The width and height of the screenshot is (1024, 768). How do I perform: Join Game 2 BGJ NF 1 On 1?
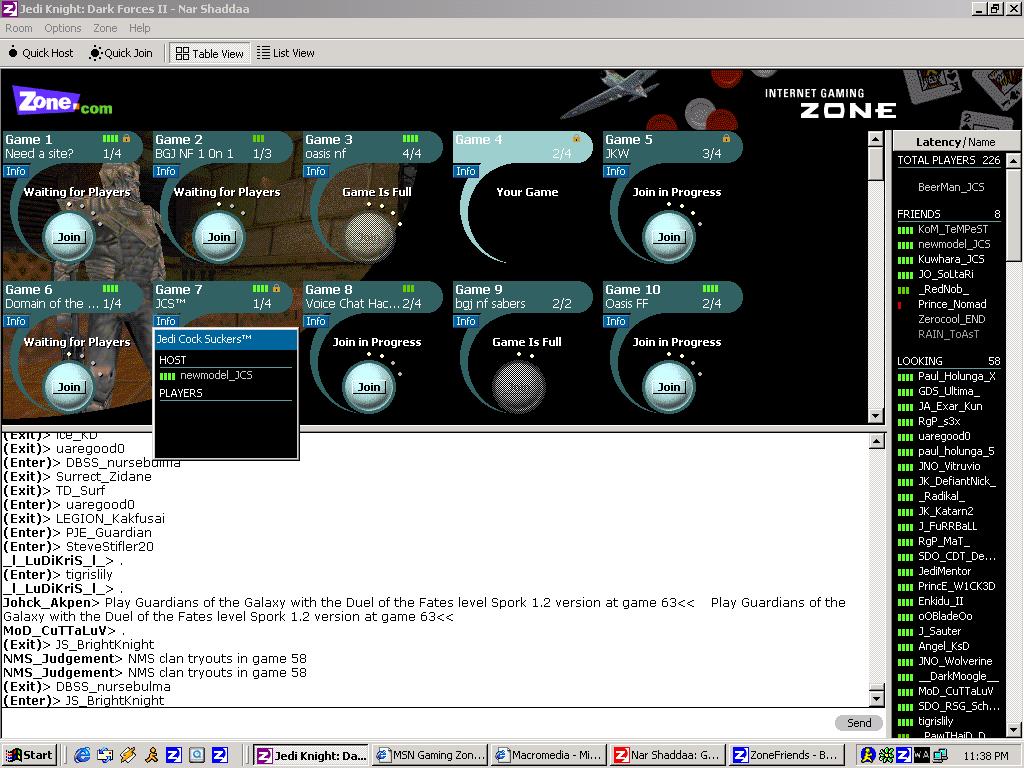pyautogui.click(x=219, y=237)
